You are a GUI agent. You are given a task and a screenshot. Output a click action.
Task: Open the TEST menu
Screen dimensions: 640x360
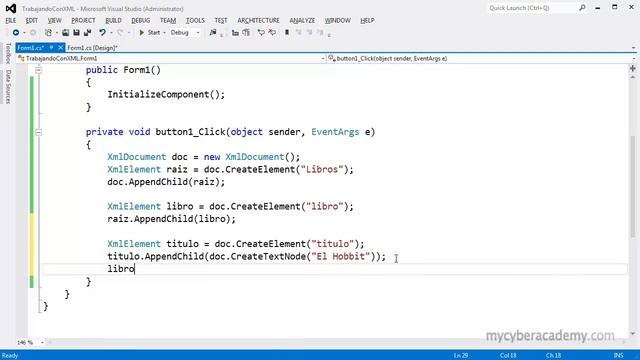(x=221, y=20)
